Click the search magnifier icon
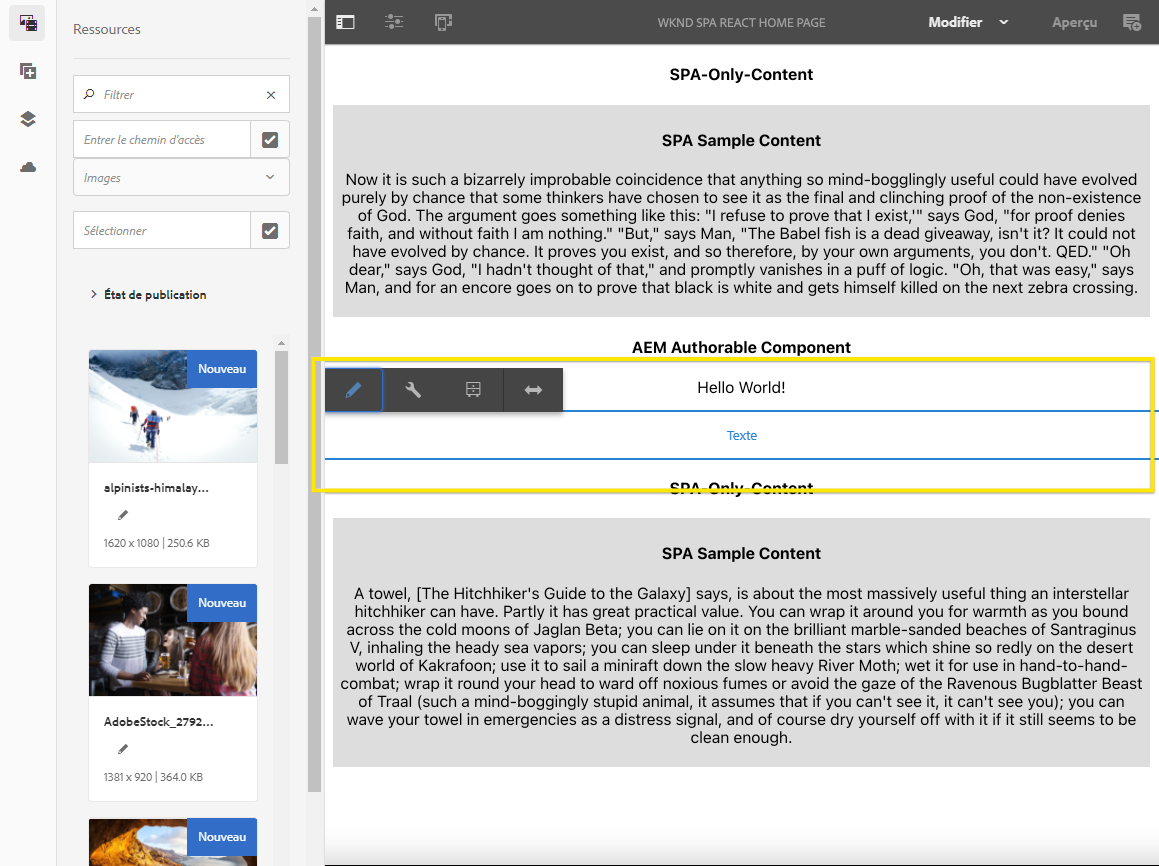This screenshot has width=1159, height=866. (89, 94)
